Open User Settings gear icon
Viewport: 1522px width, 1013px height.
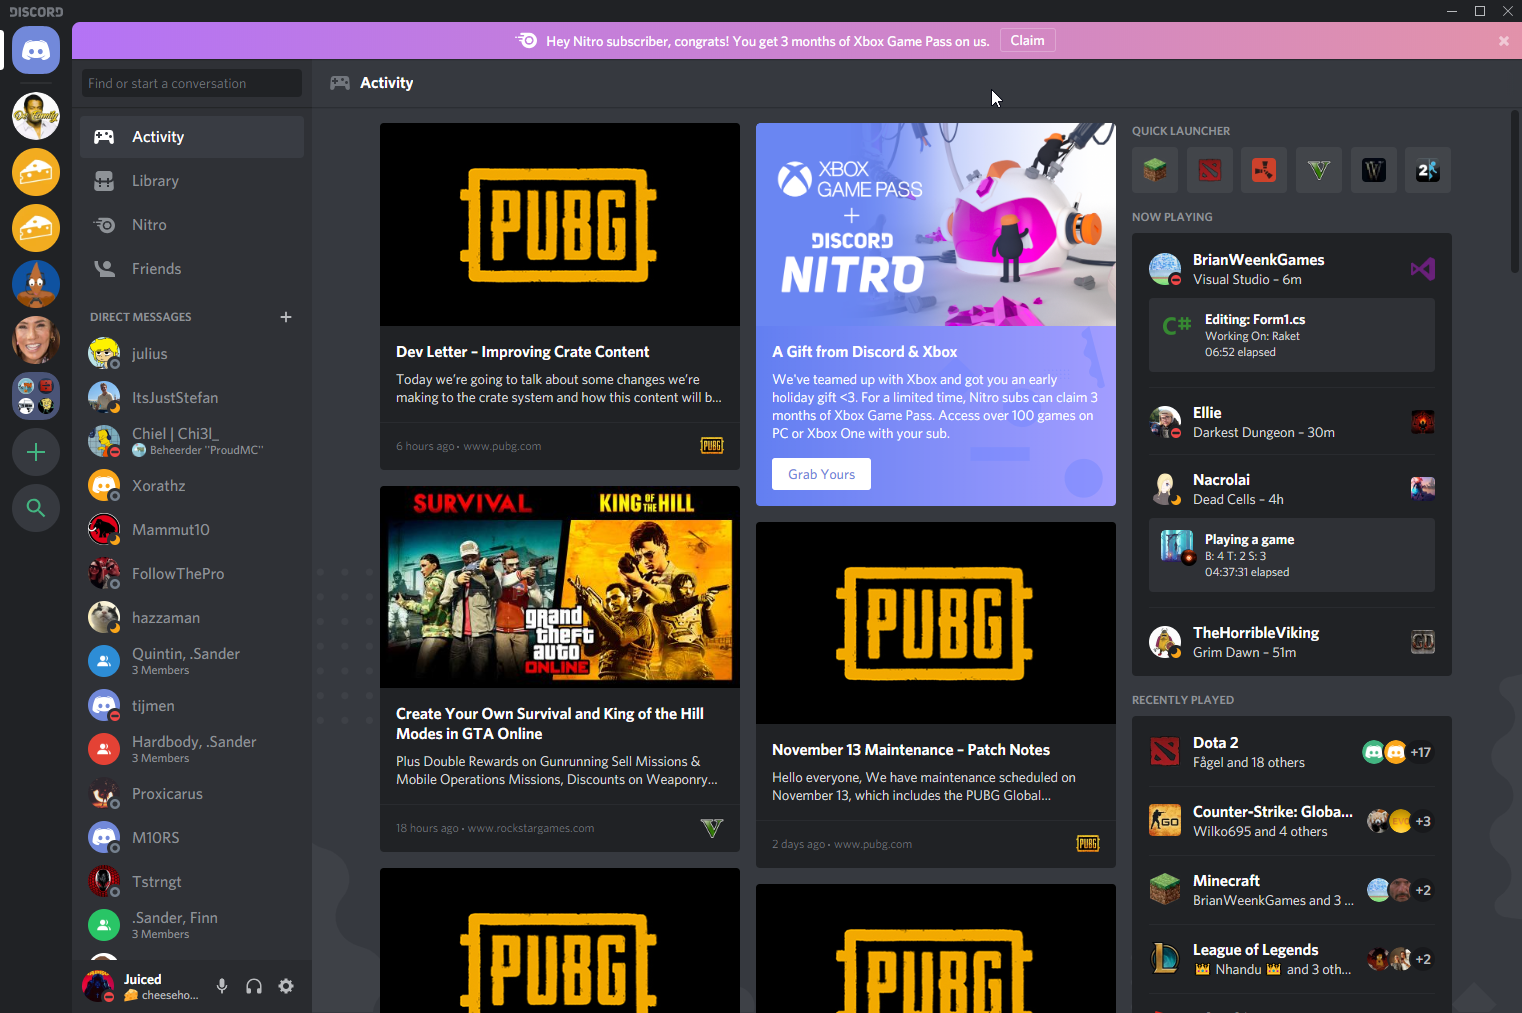pyautogui.click(x=286, y=986)
